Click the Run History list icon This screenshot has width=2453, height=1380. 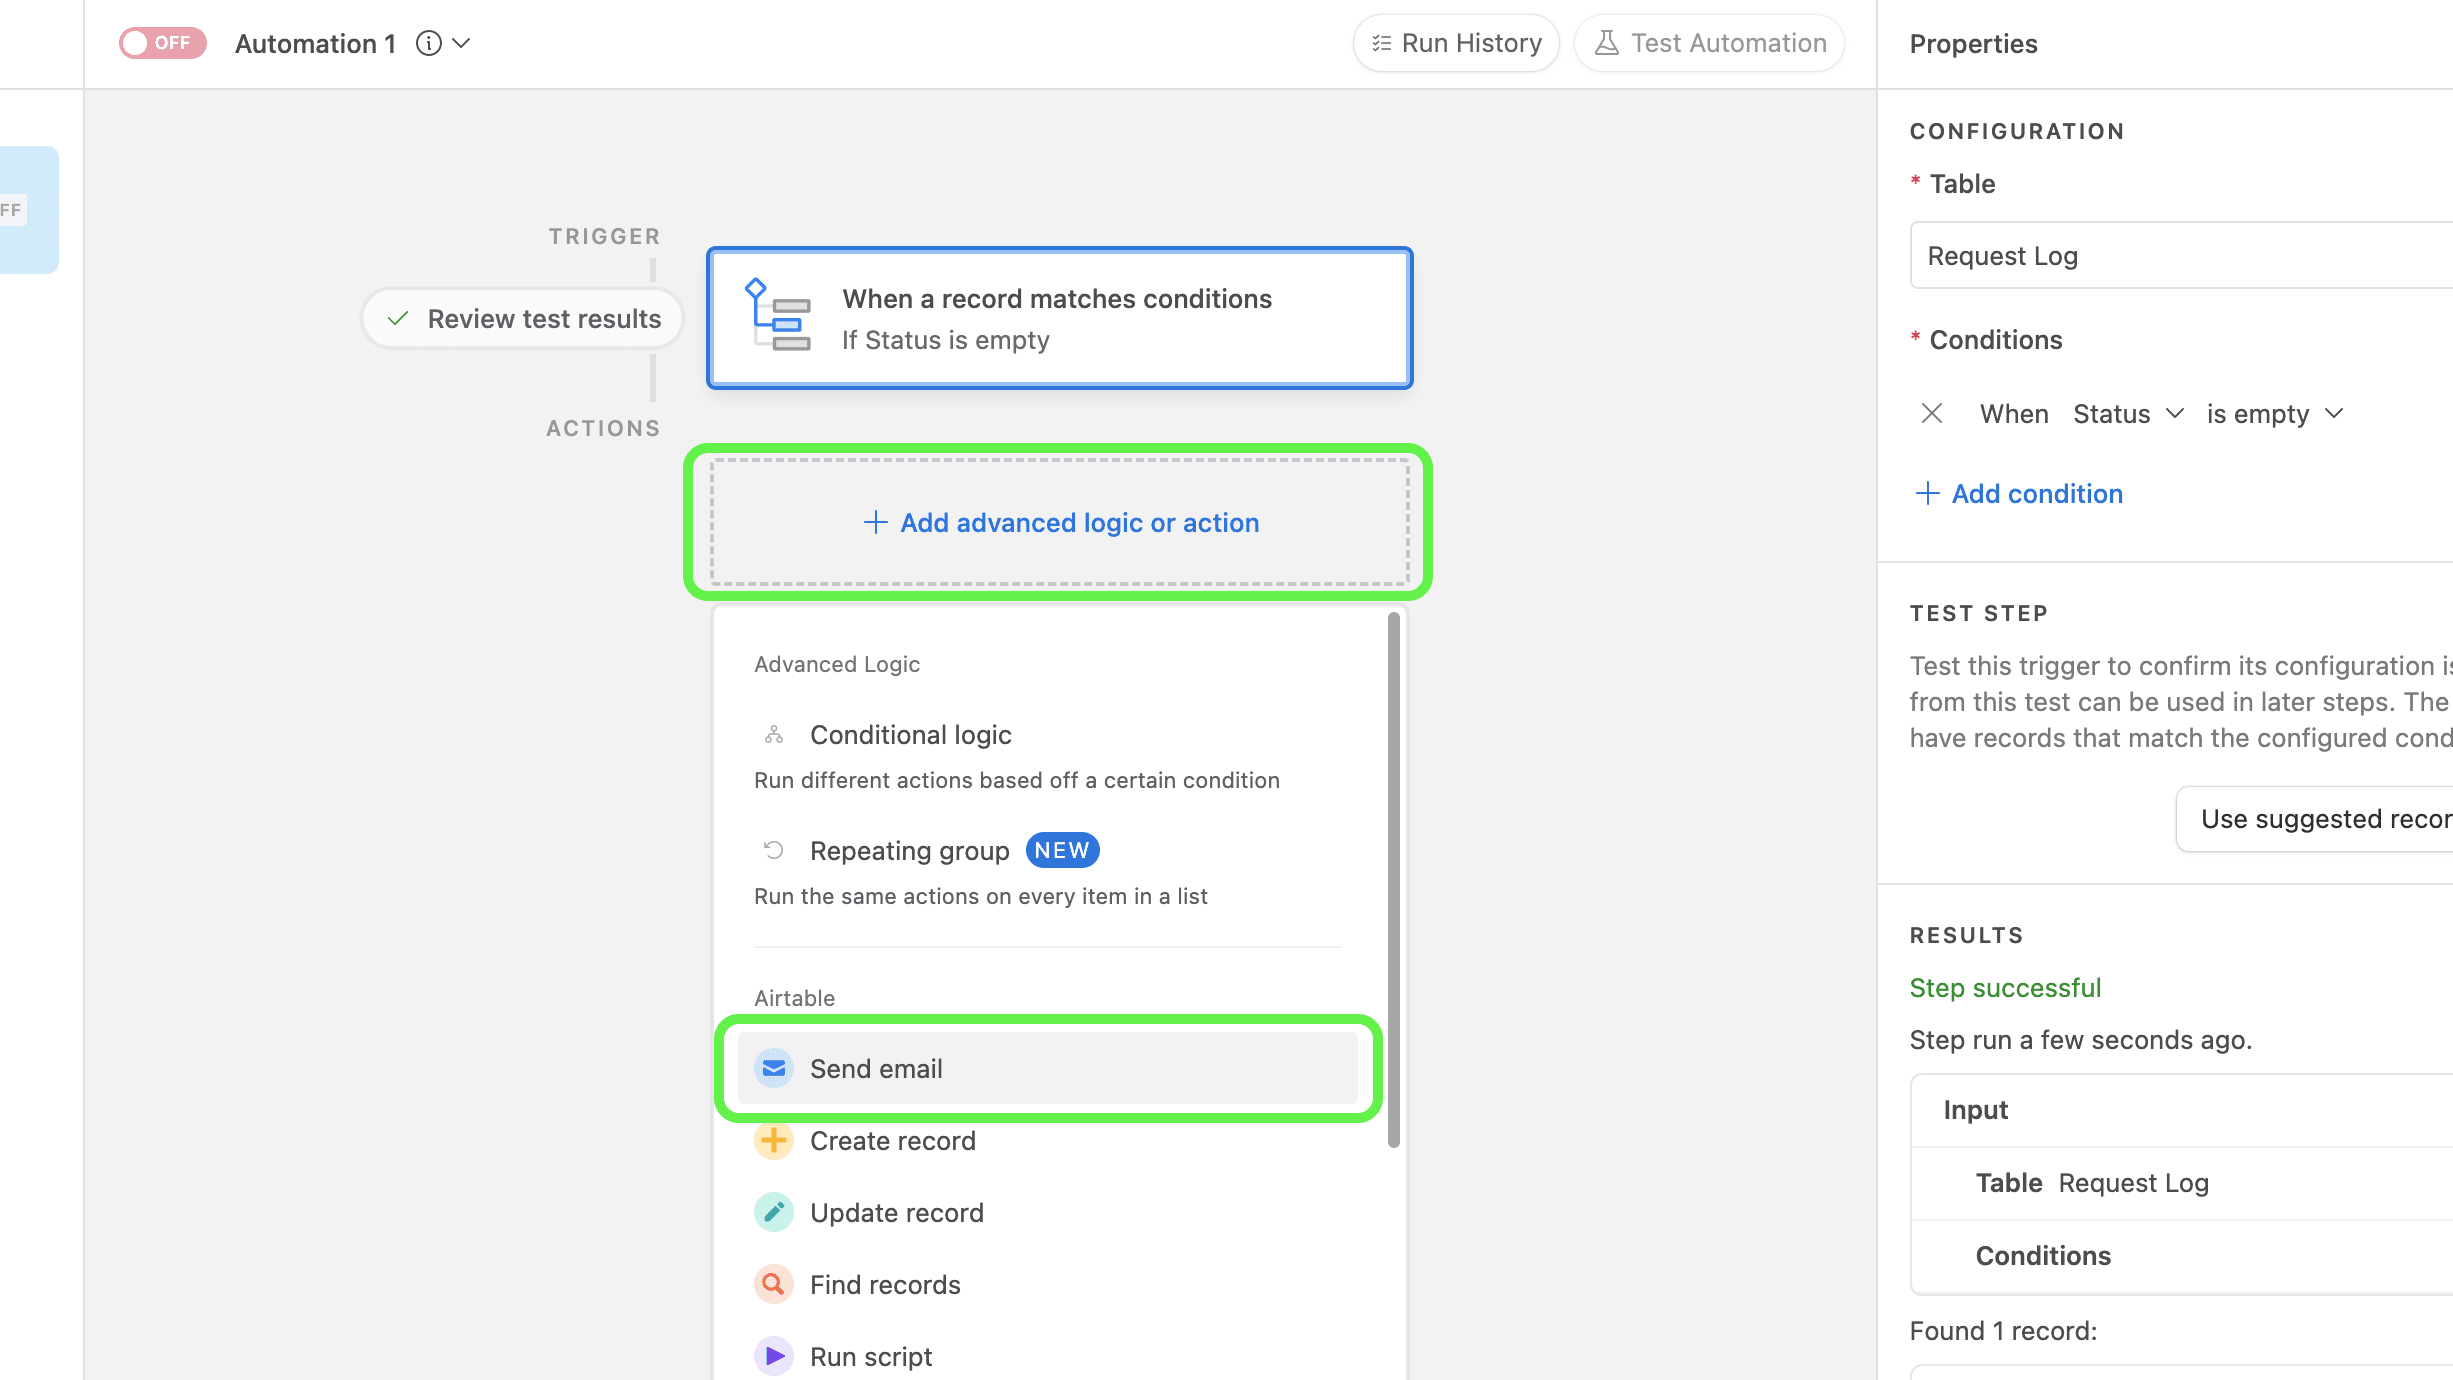tap(1381, 43)
